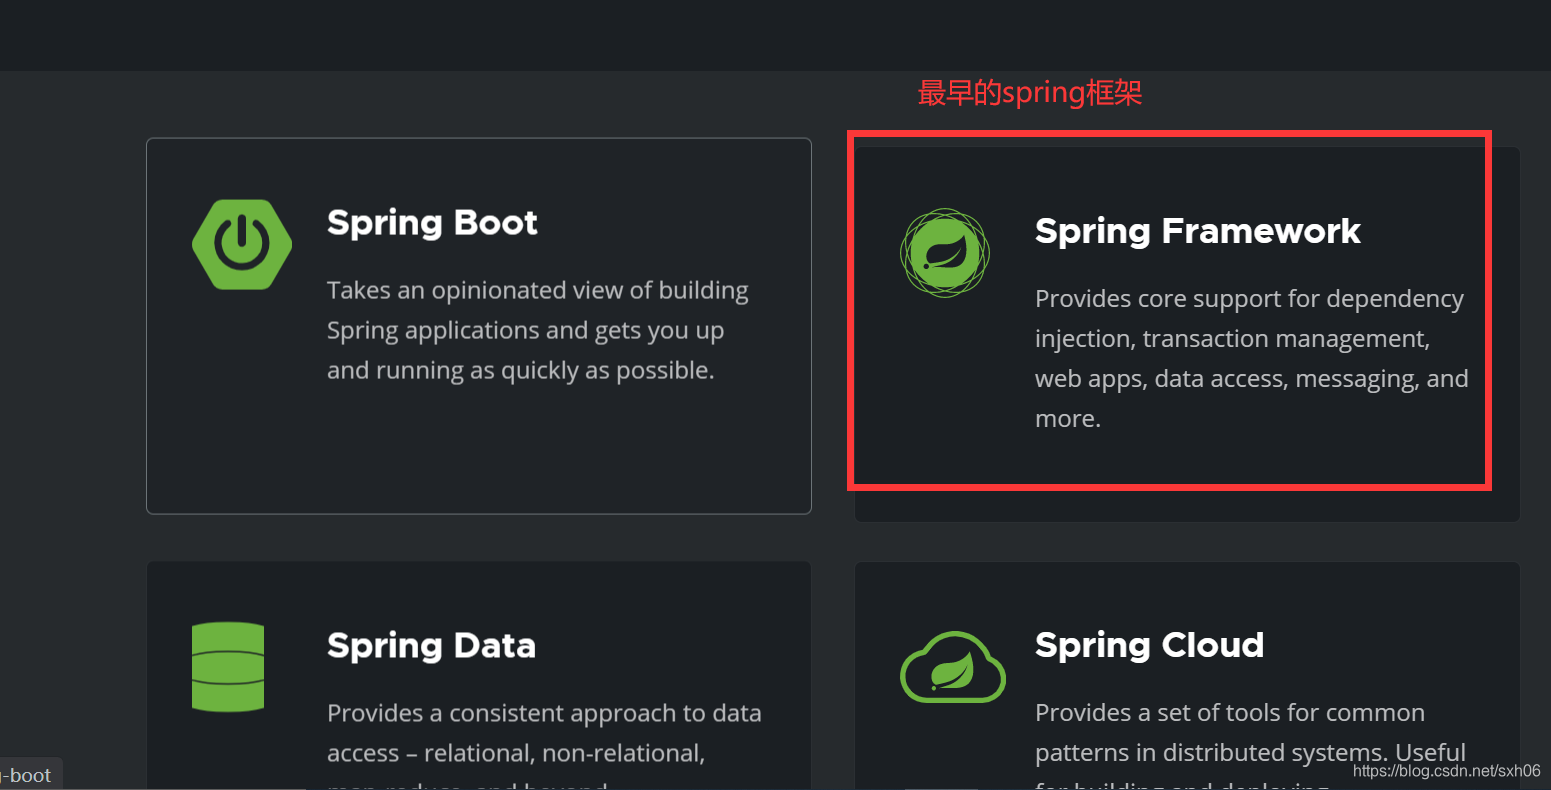This screenshot has height=790, width=1551.
Task: Click the Spring Framework leaf icon
Action: [945, 253]
